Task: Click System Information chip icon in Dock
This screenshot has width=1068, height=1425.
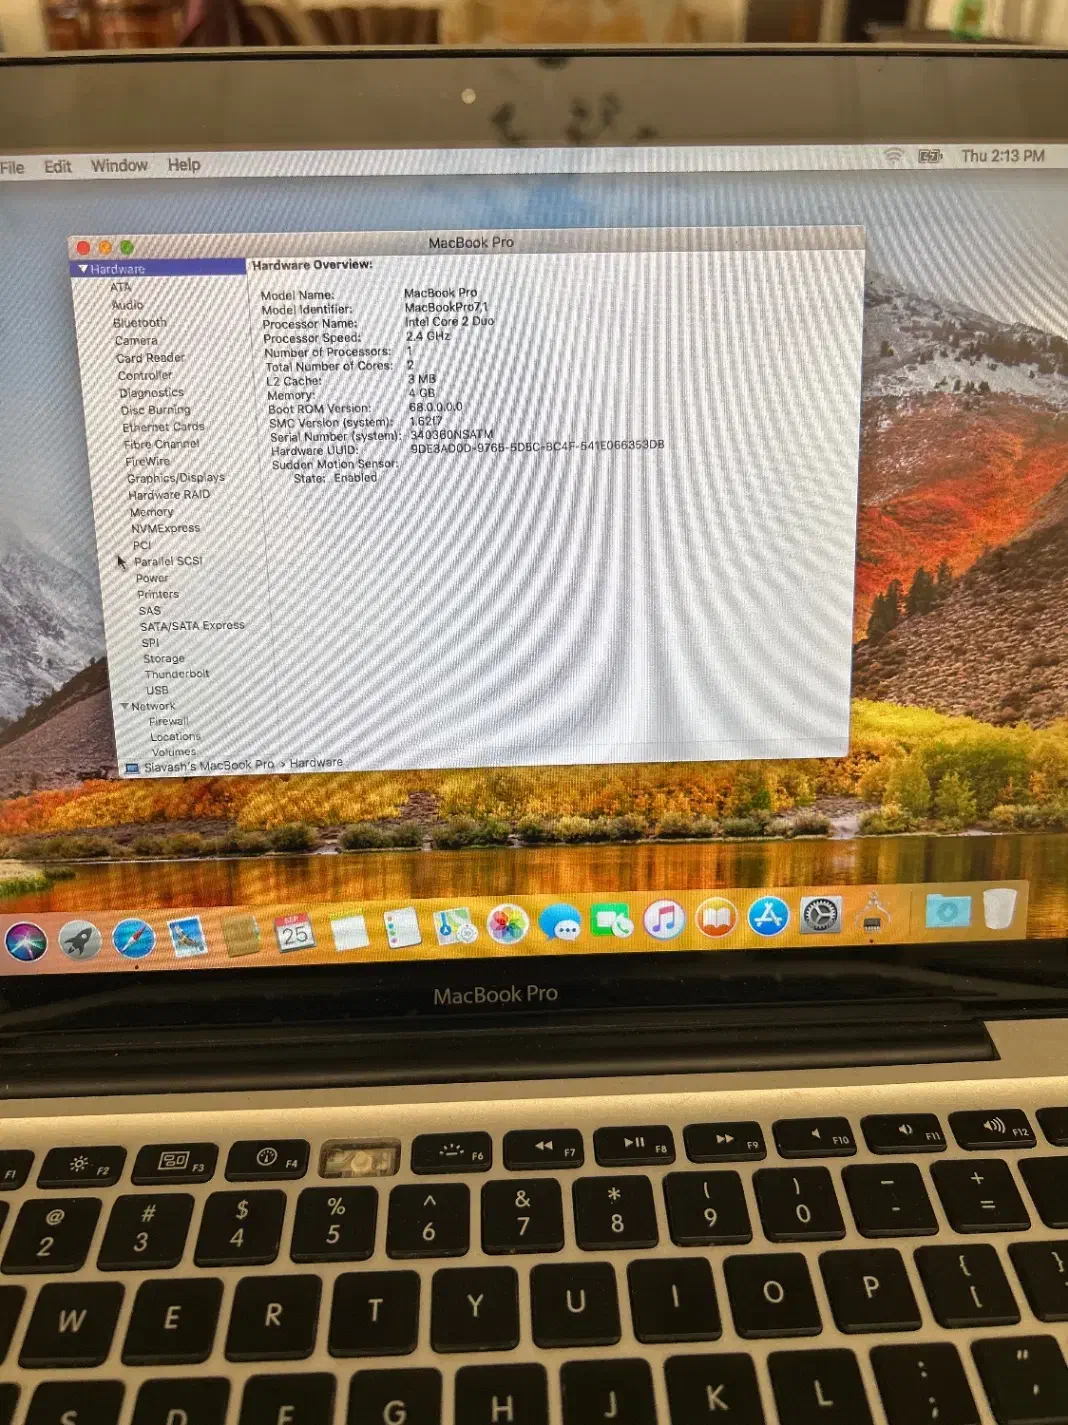Action: (872, 912)
